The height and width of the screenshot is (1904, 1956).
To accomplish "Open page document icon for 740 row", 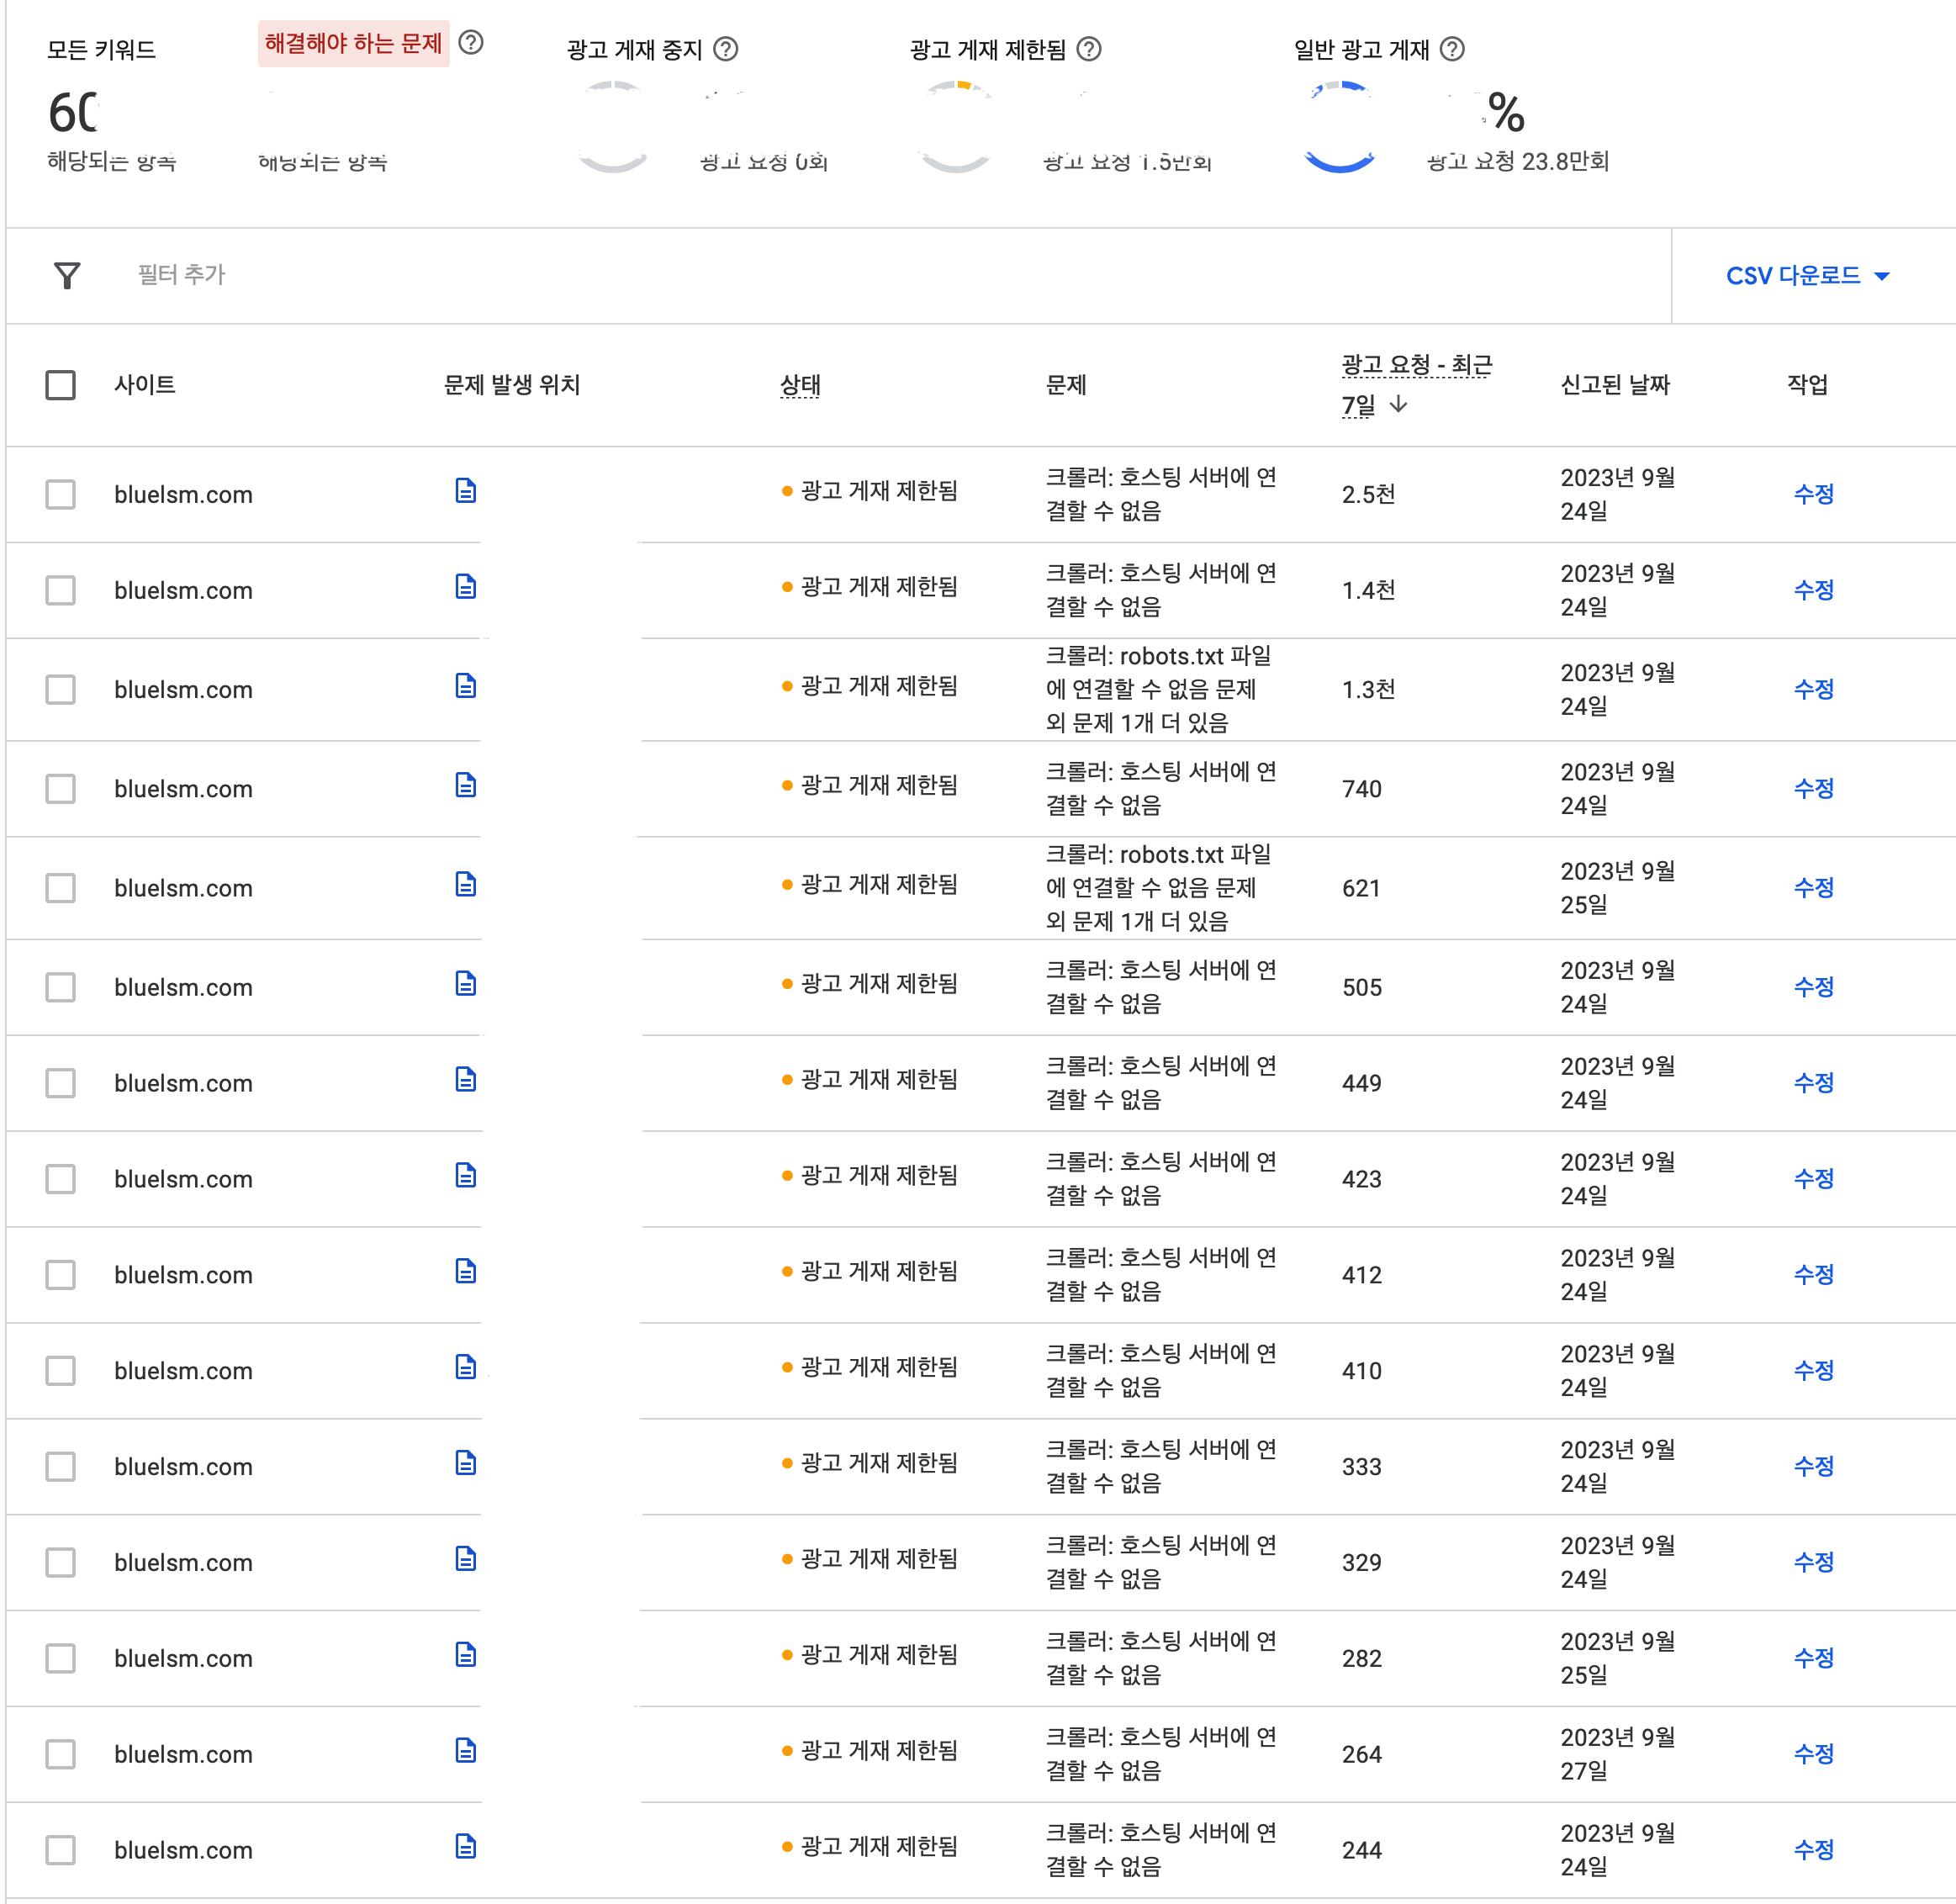I will (x=465, y=785).
